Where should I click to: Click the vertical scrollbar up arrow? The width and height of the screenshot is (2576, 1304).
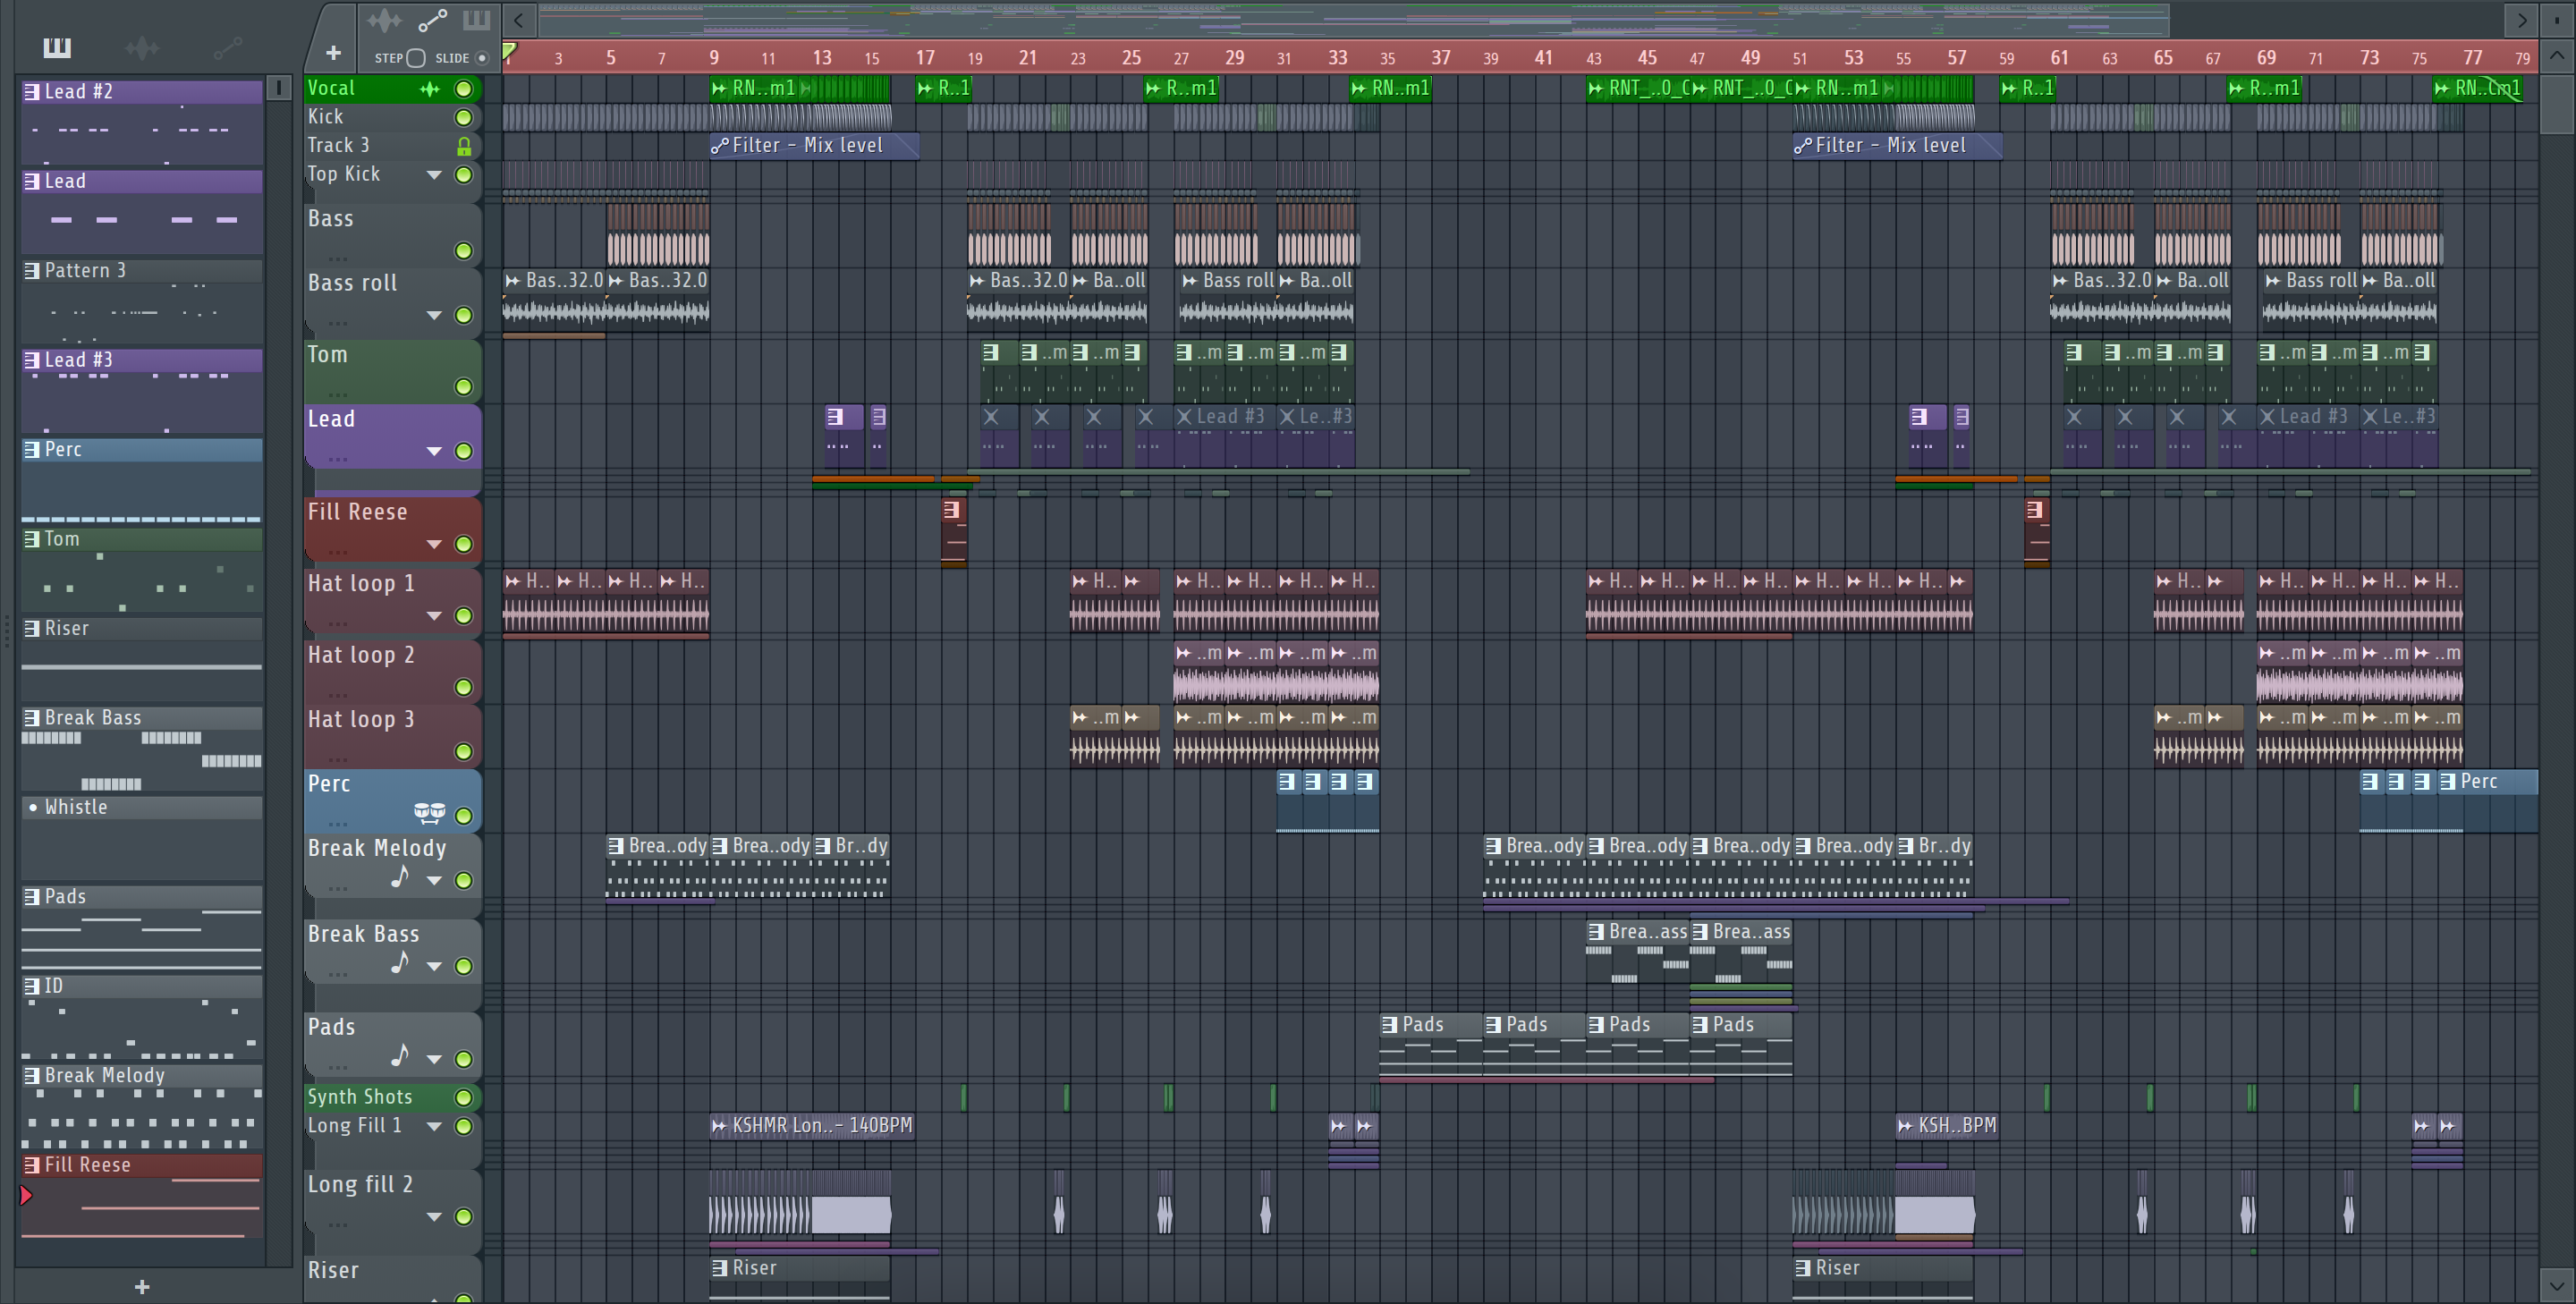pos(2557,56)
